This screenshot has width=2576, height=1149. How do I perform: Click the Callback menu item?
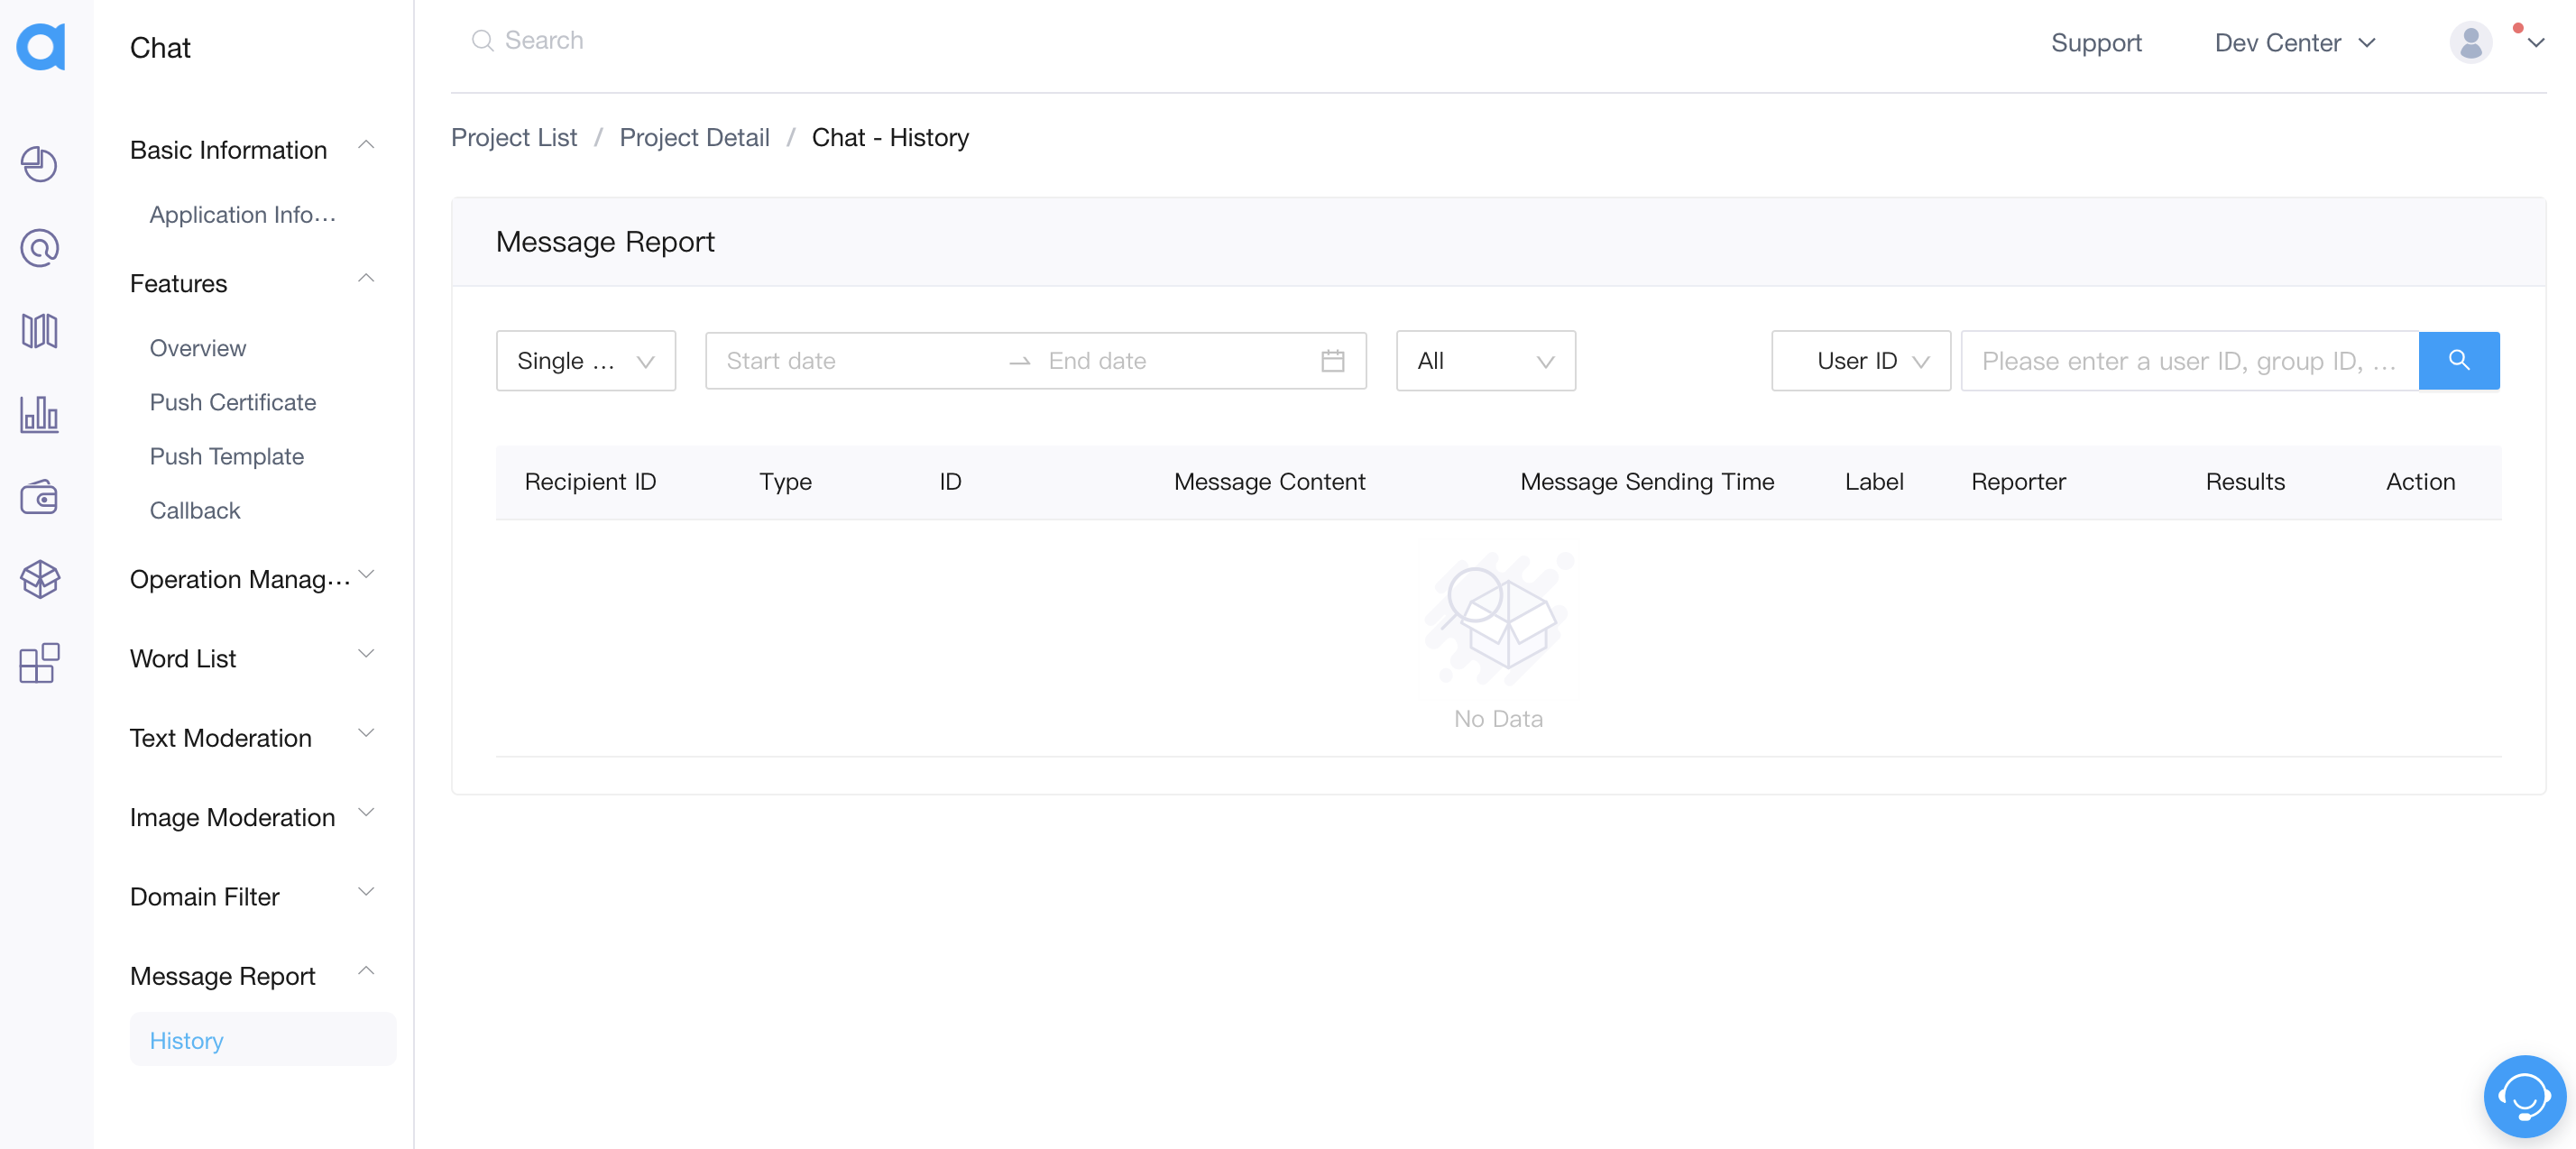(196, 508)
